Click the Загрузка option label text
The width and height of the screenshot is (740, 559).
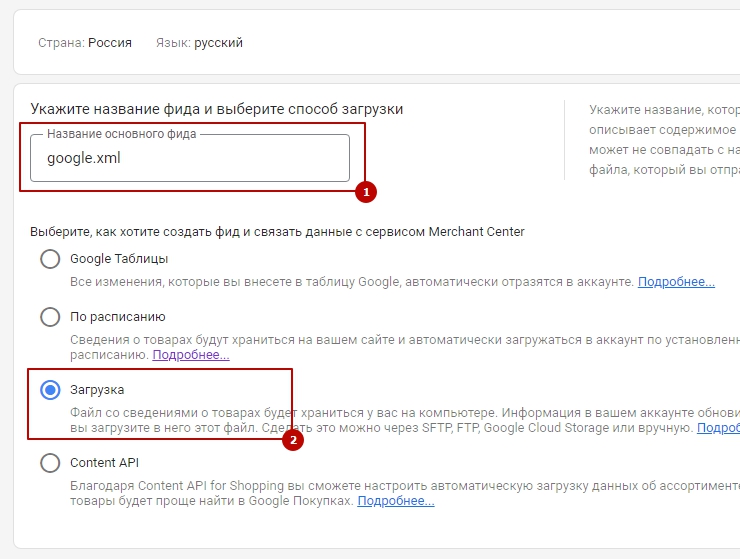pyautogui.click(x=97, y=390)
